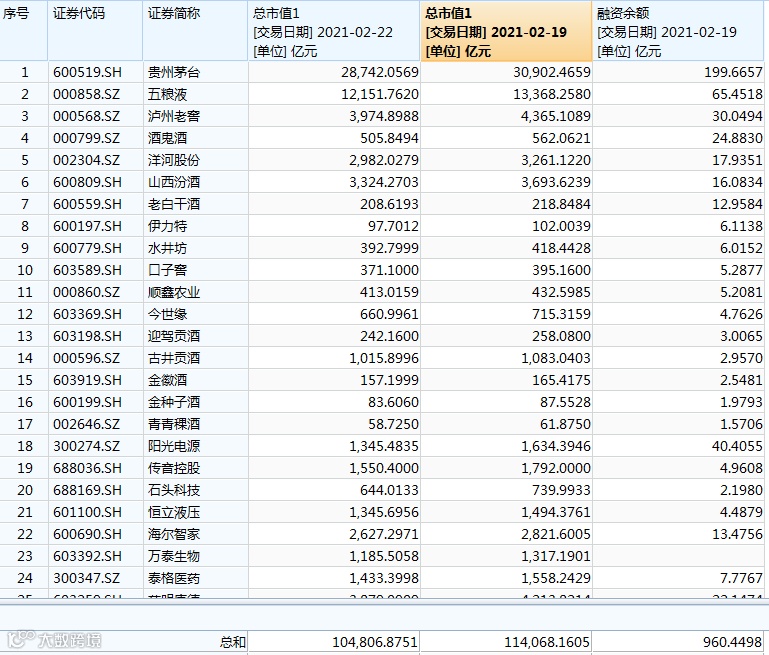Screen dimensions: 769x655
Task: Click the 古井贡酒 name cell
Action: click(174, 358)
